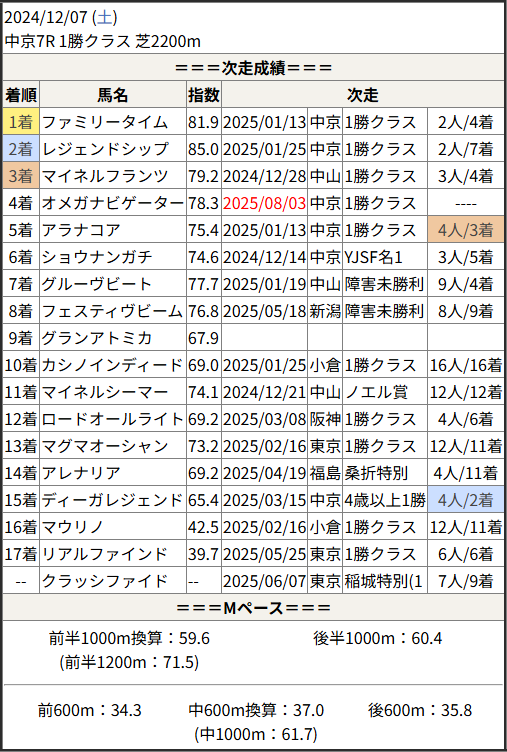507x752 pixels.
Task: Click the next race YJSF名1
Action: pyautogui.click(x=373, y=257)
